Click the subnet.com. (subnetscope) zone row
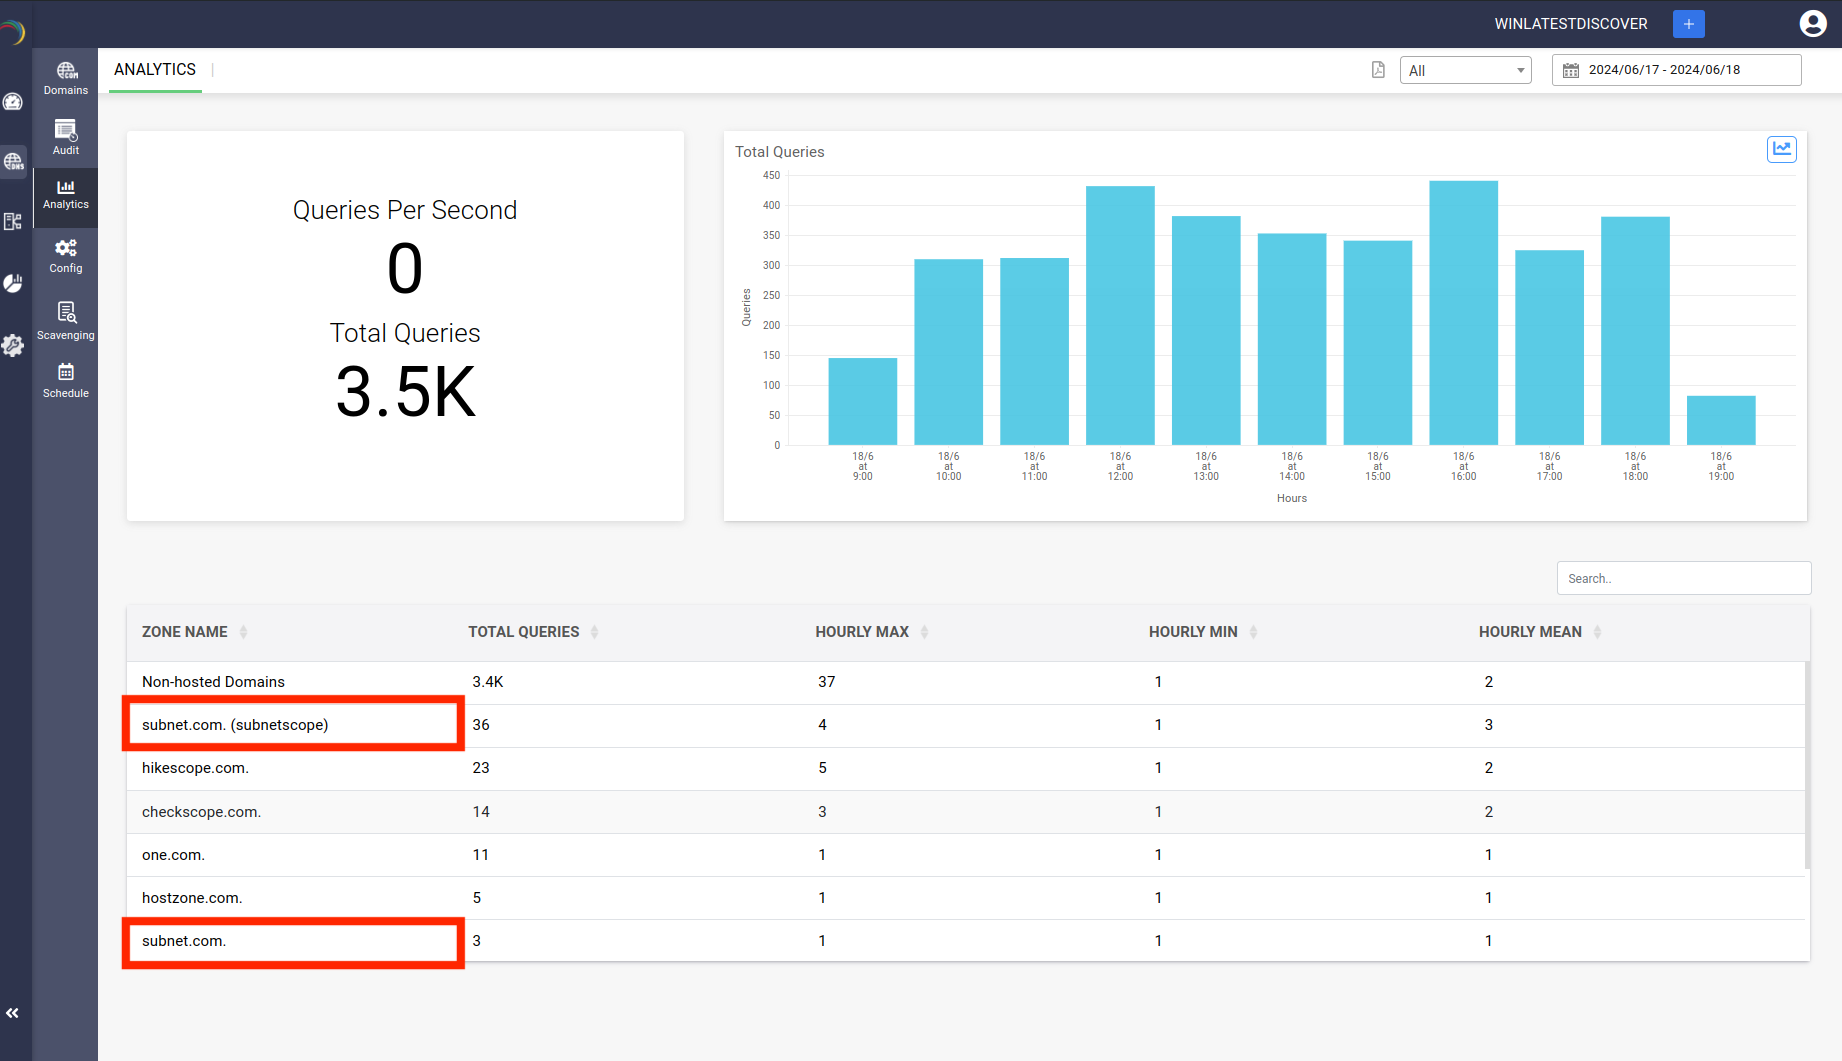 [235, 725]
